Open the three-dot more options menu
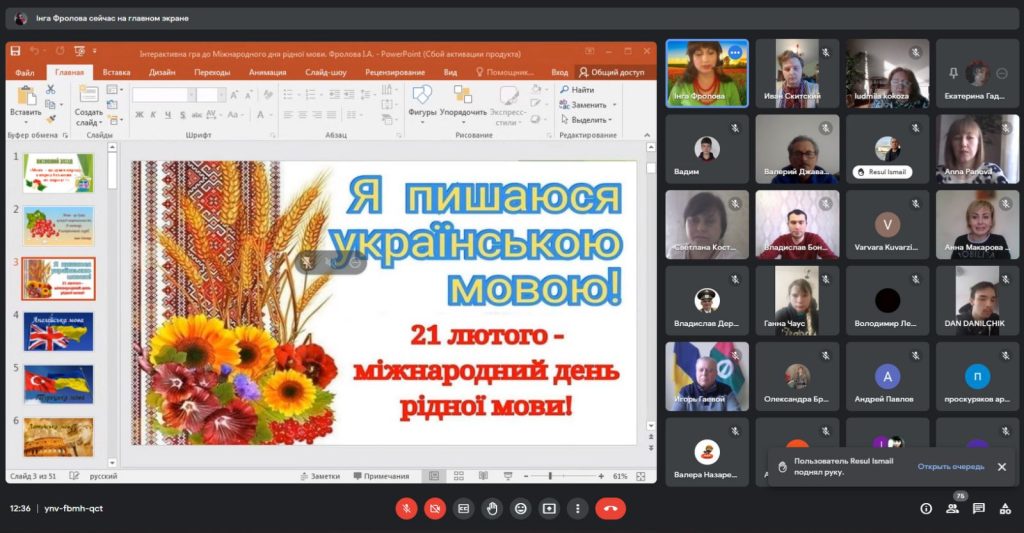This screenshot has width=1024, height=533. 577,508
